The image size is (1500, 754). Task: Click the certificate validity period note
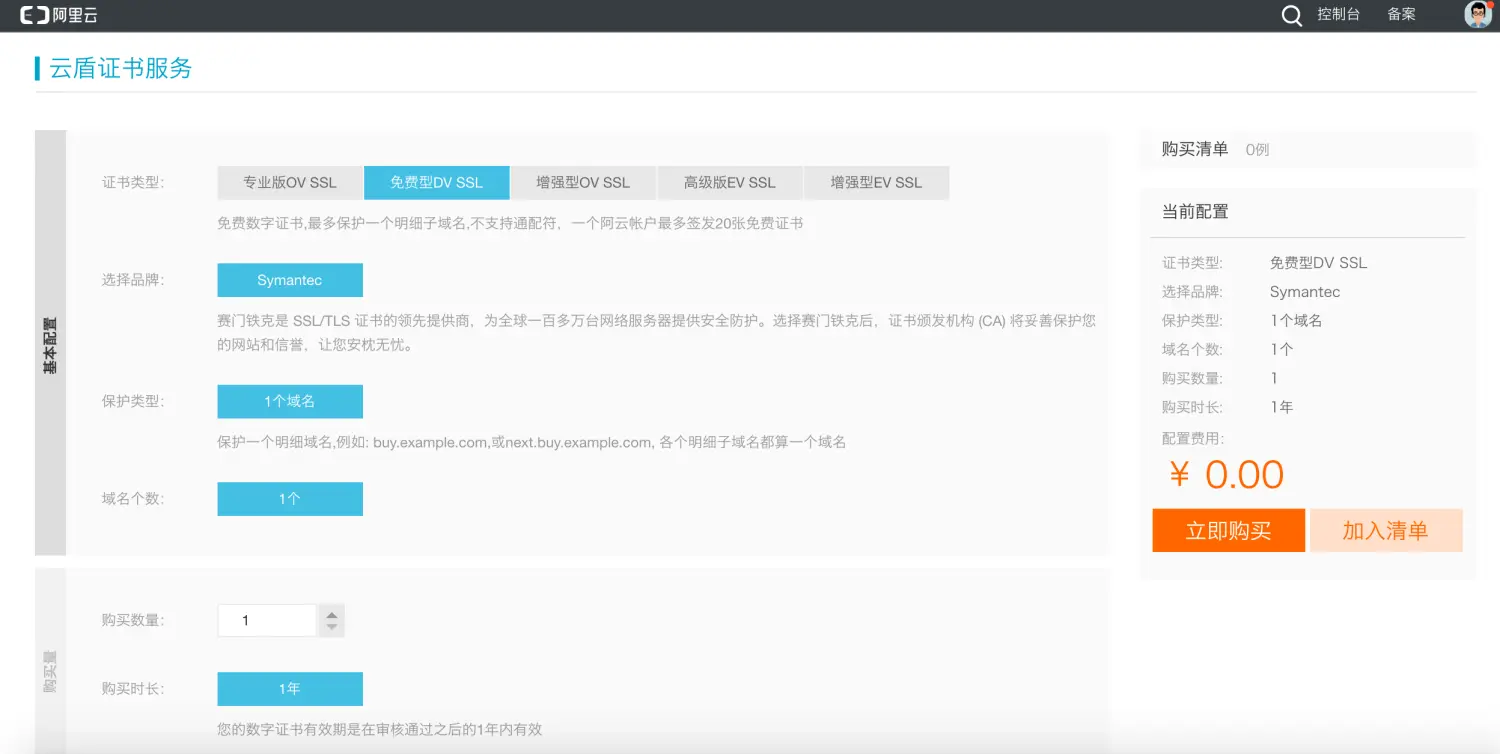point(380,730)
